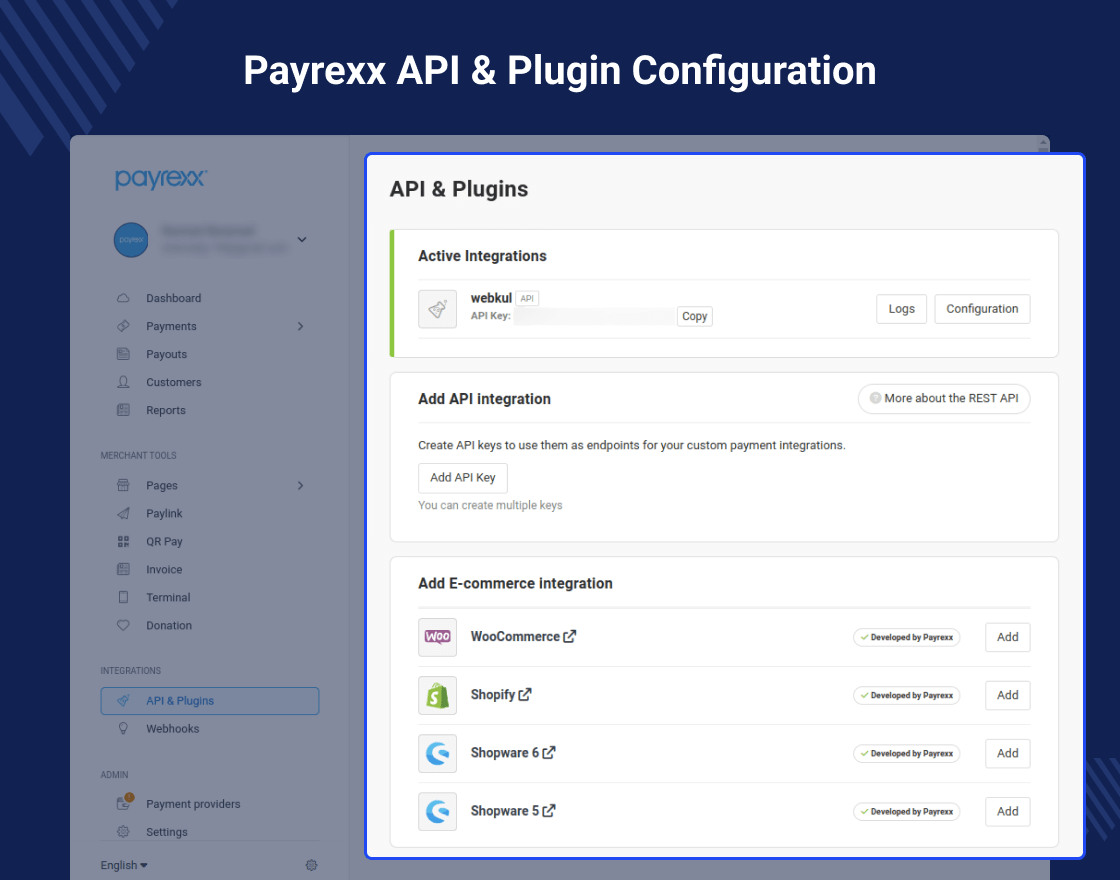Click the Webhooks lightbulb icon
Image resolution: width=1120 pixels, height=880 pixels.
point(124,729)
